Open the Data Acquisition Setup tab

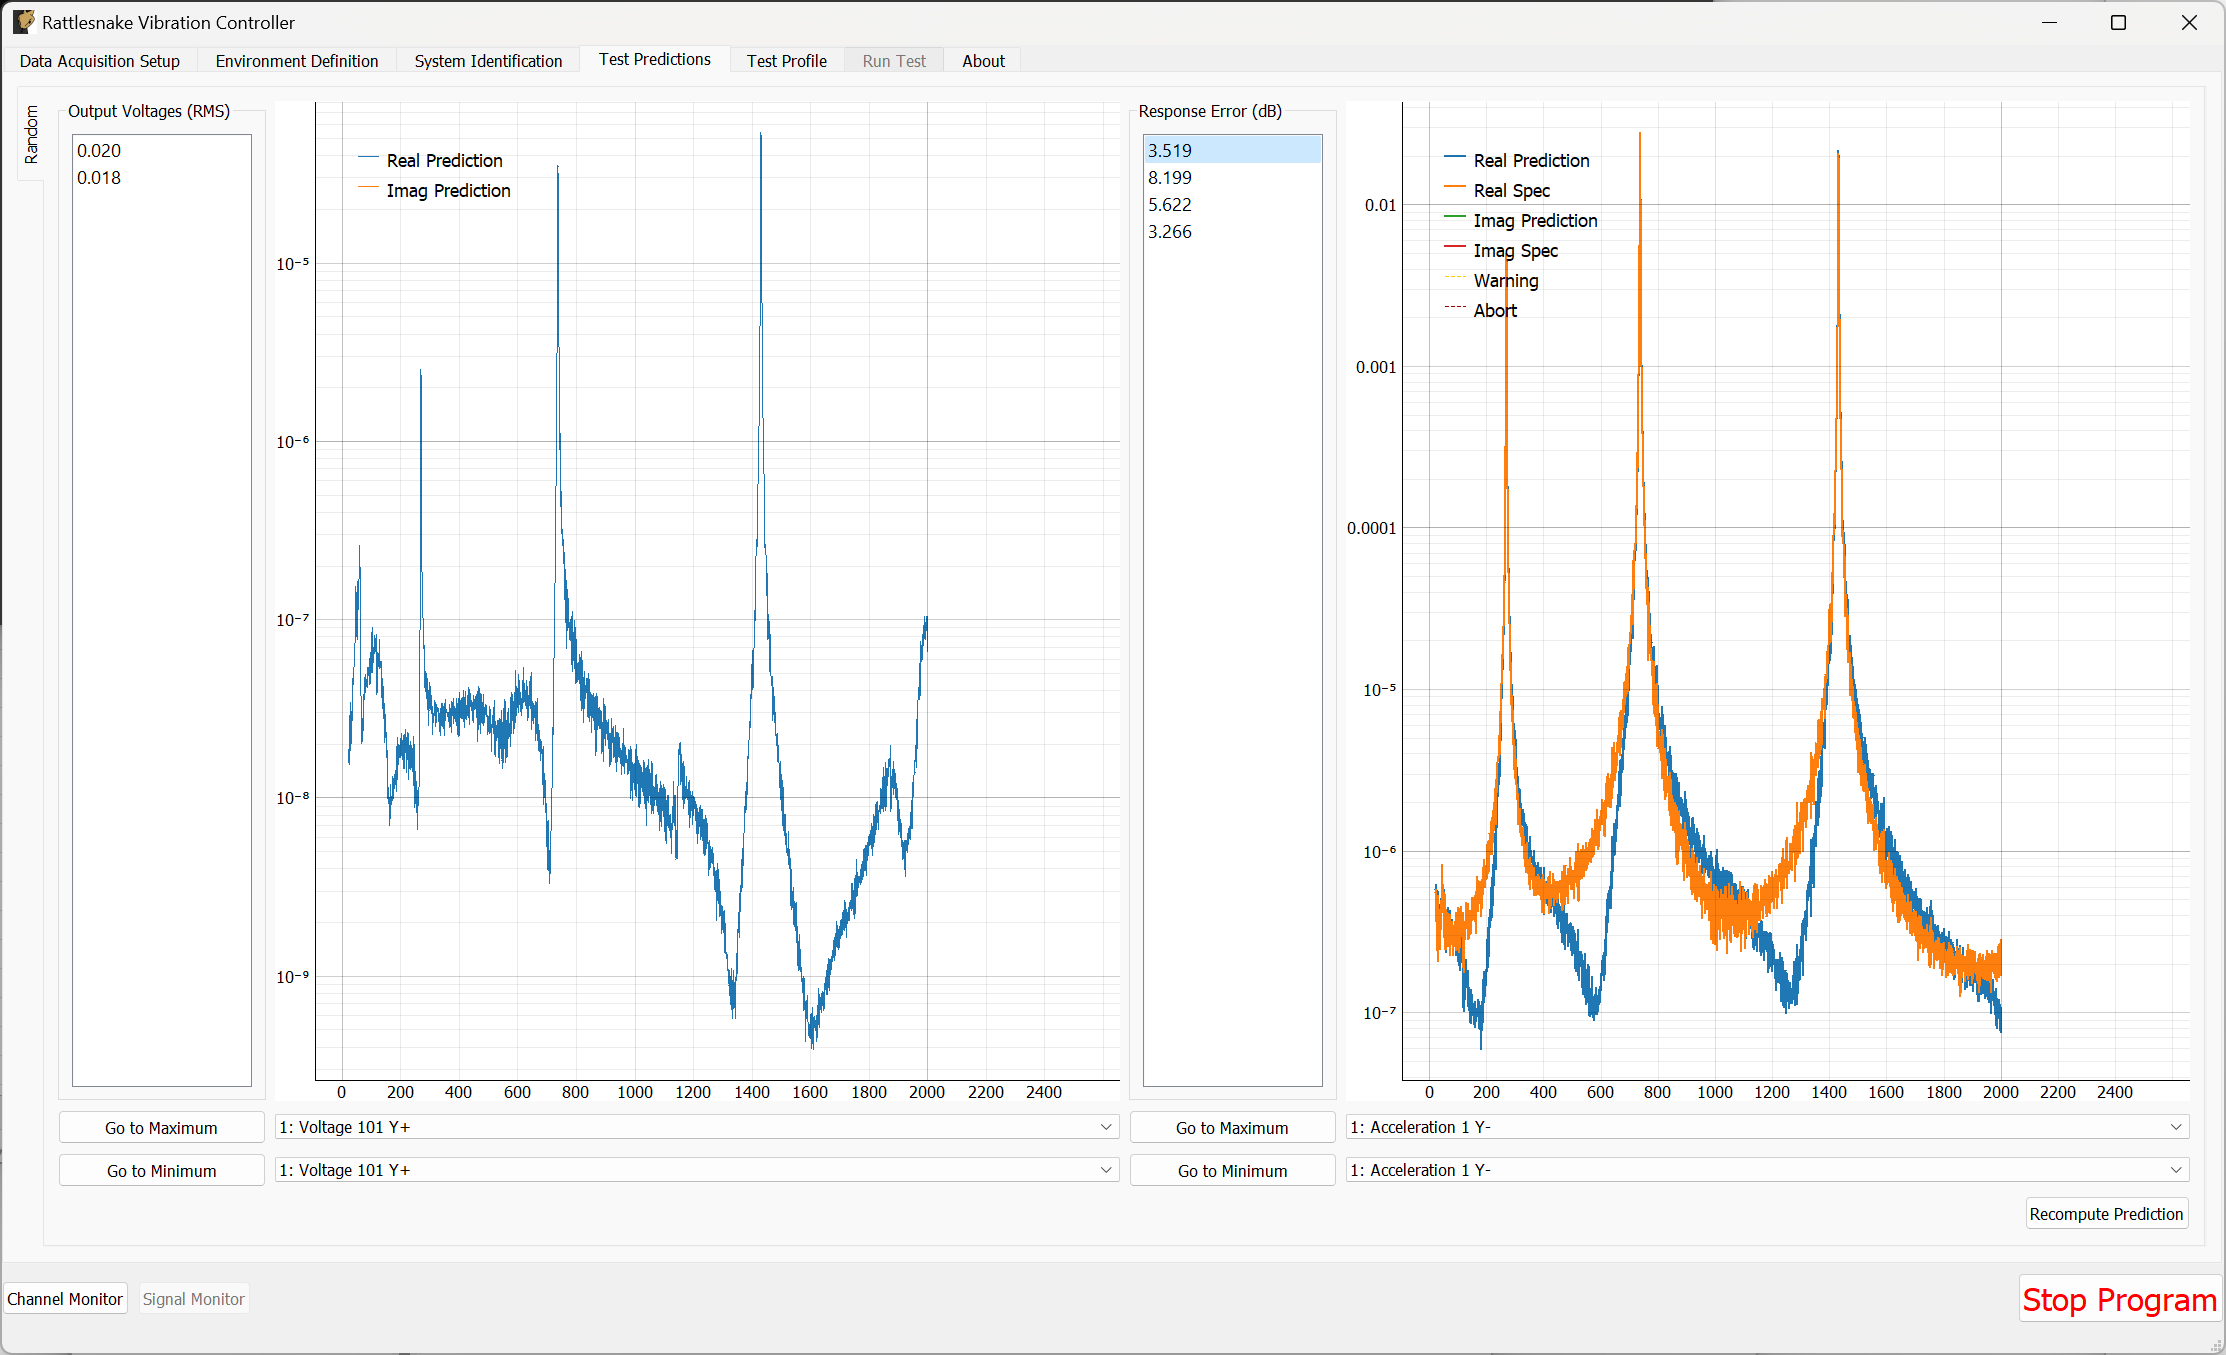coord(99,60)
